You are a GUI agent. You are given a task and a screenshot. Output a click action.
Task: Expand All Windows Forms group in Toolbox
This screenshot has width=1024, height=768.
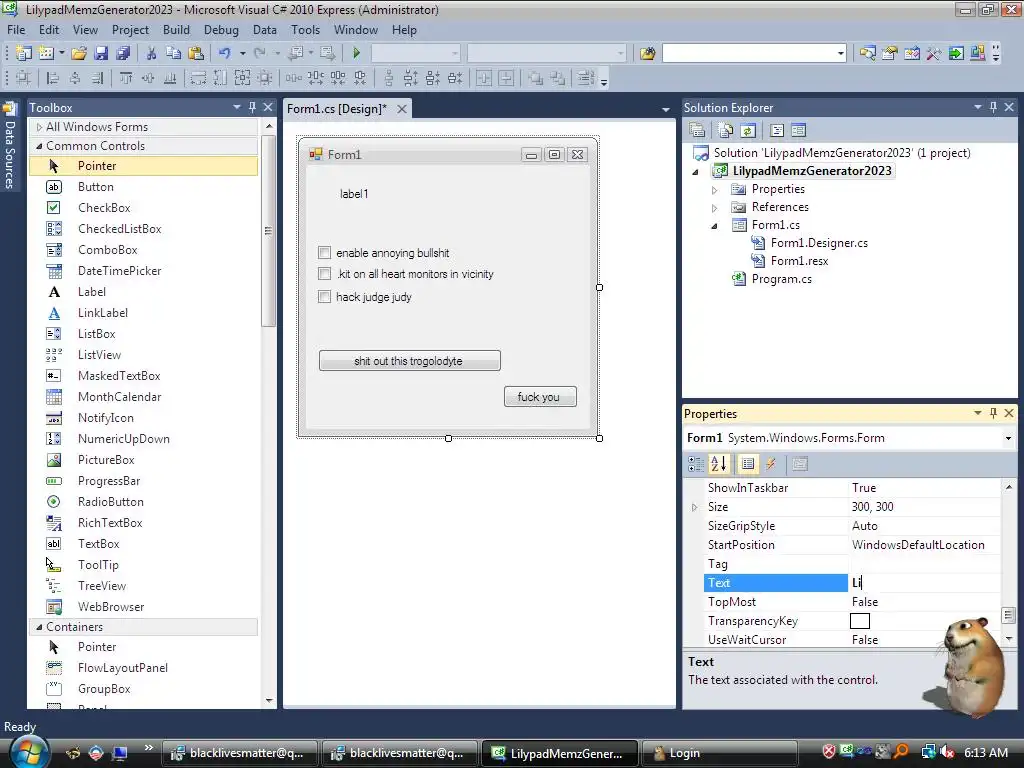(39, 127)
